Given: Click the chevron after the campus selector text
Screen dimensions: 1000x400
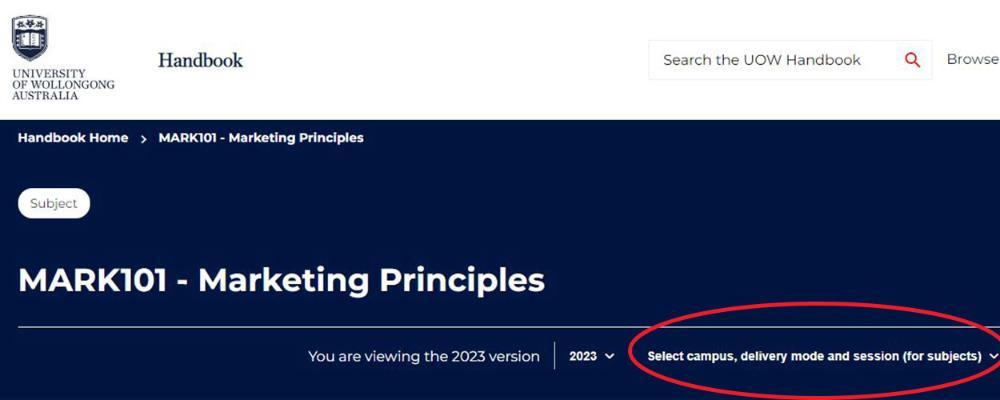Looking at the screenshot, I should tap(993, 356).
